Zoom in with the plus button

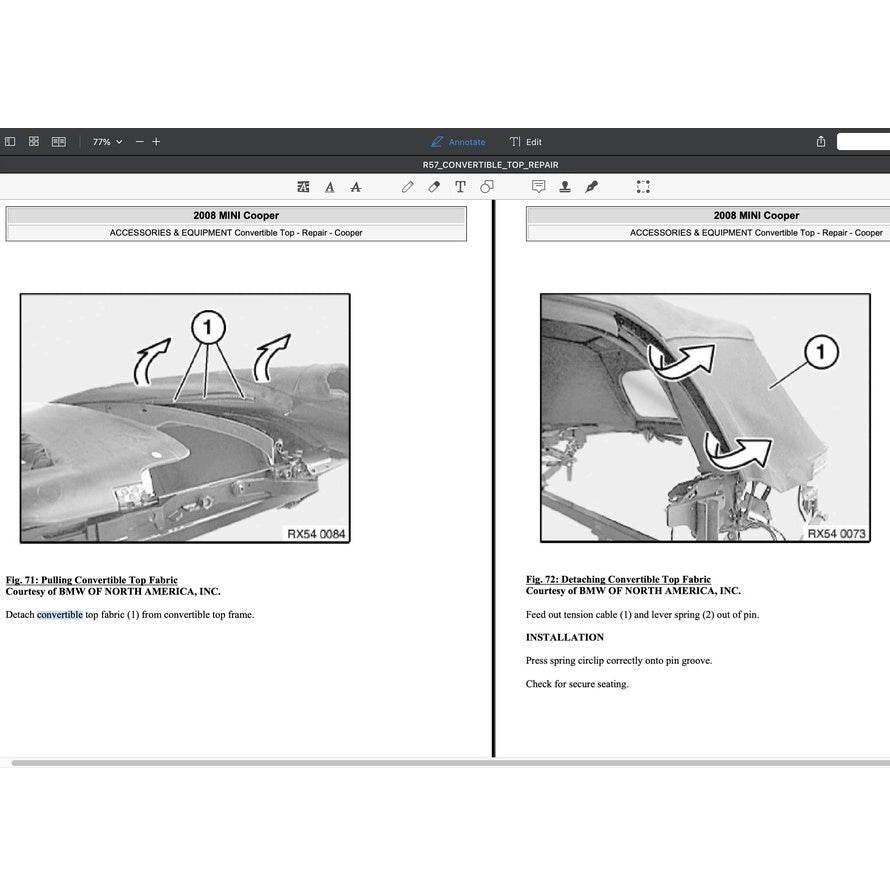tap(156, 141)
